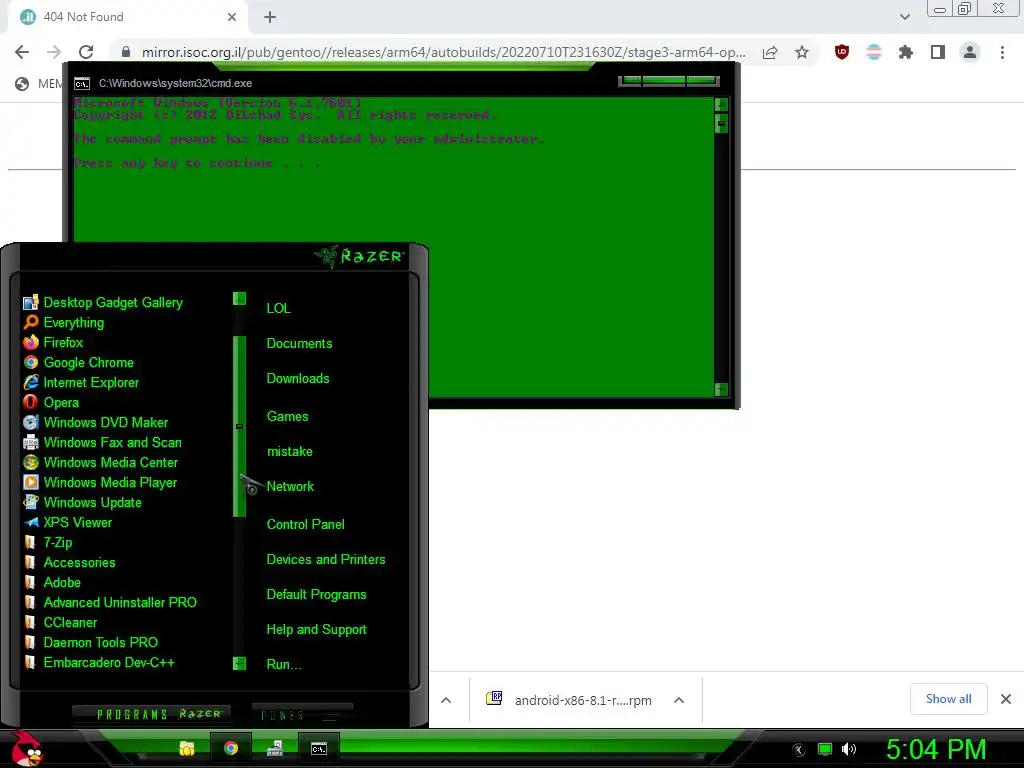Click cmd window scrollbar down arrow

click(x=721, y=390)
